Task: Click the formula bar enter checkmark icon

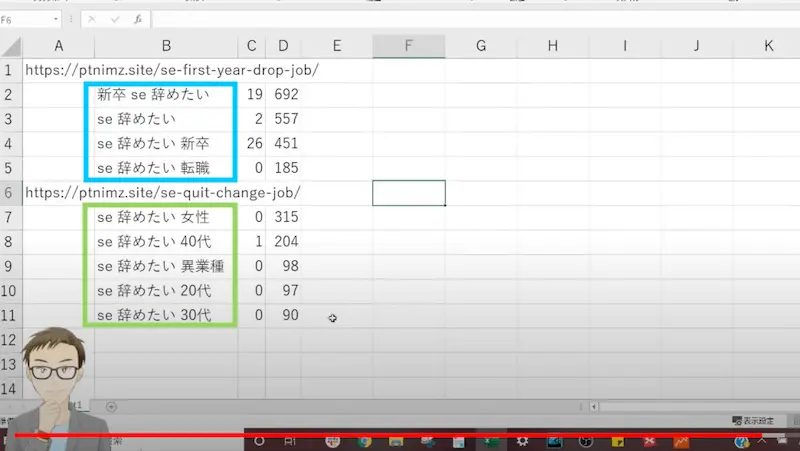Action: point(114,19)
